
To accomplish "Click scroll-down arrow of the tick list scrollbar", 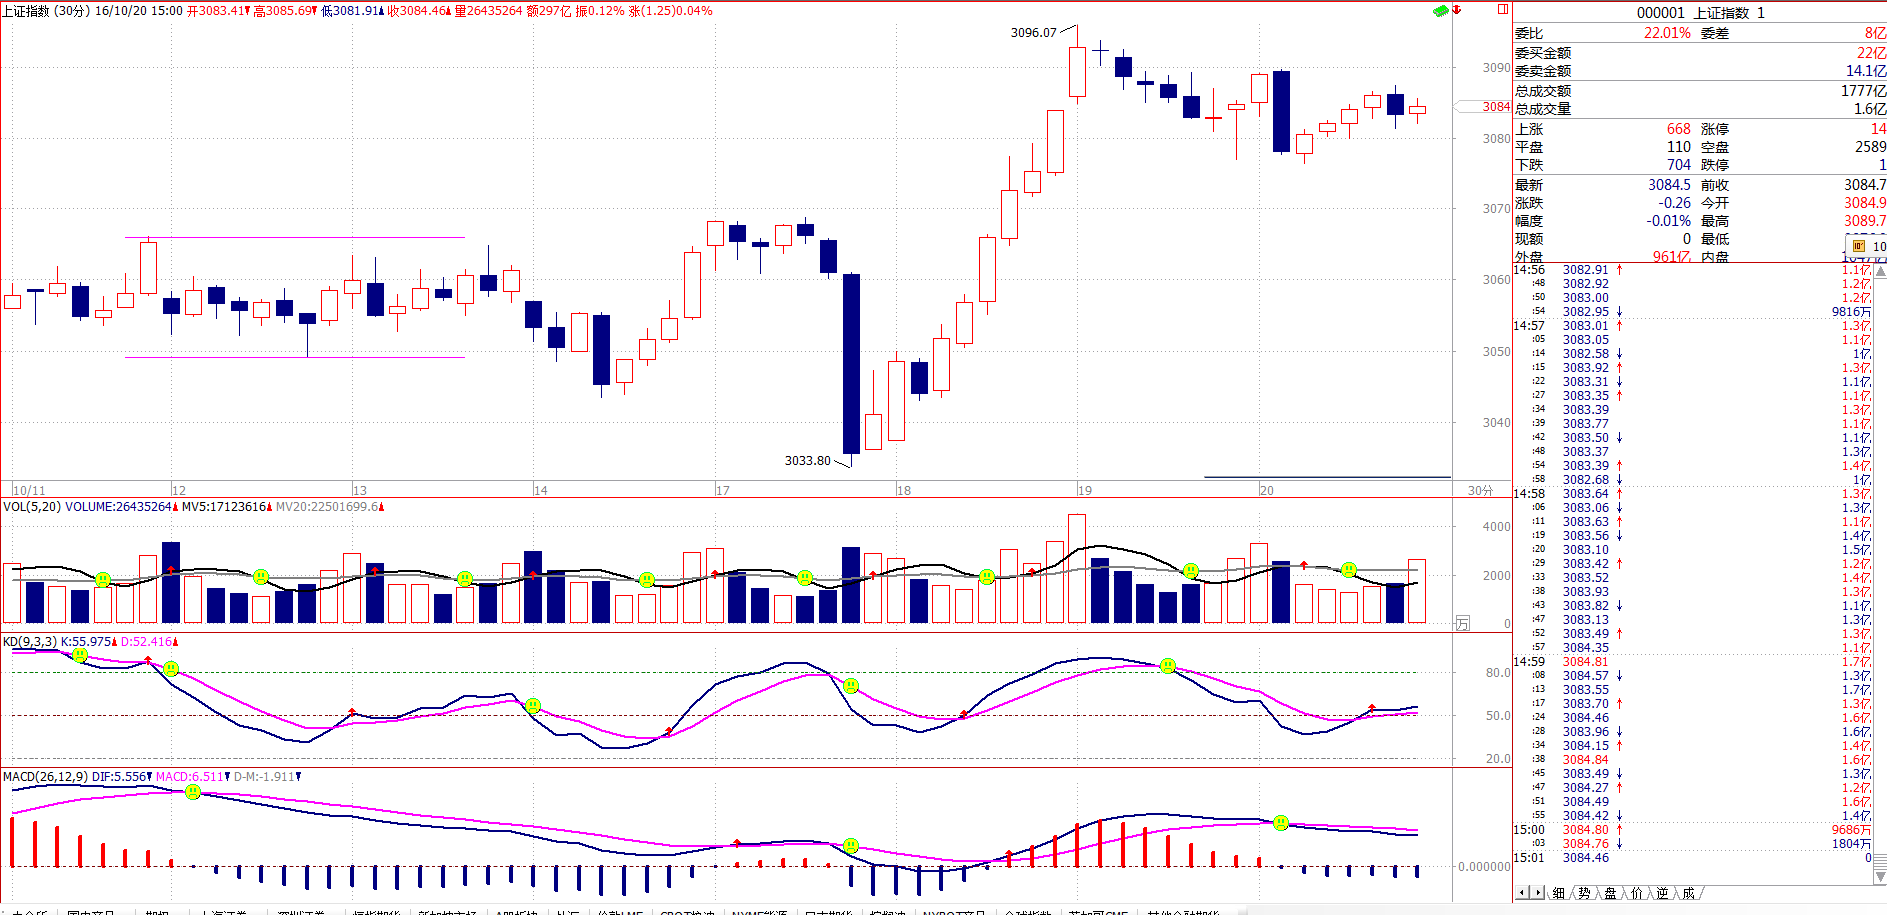I will coord(1880,877).
